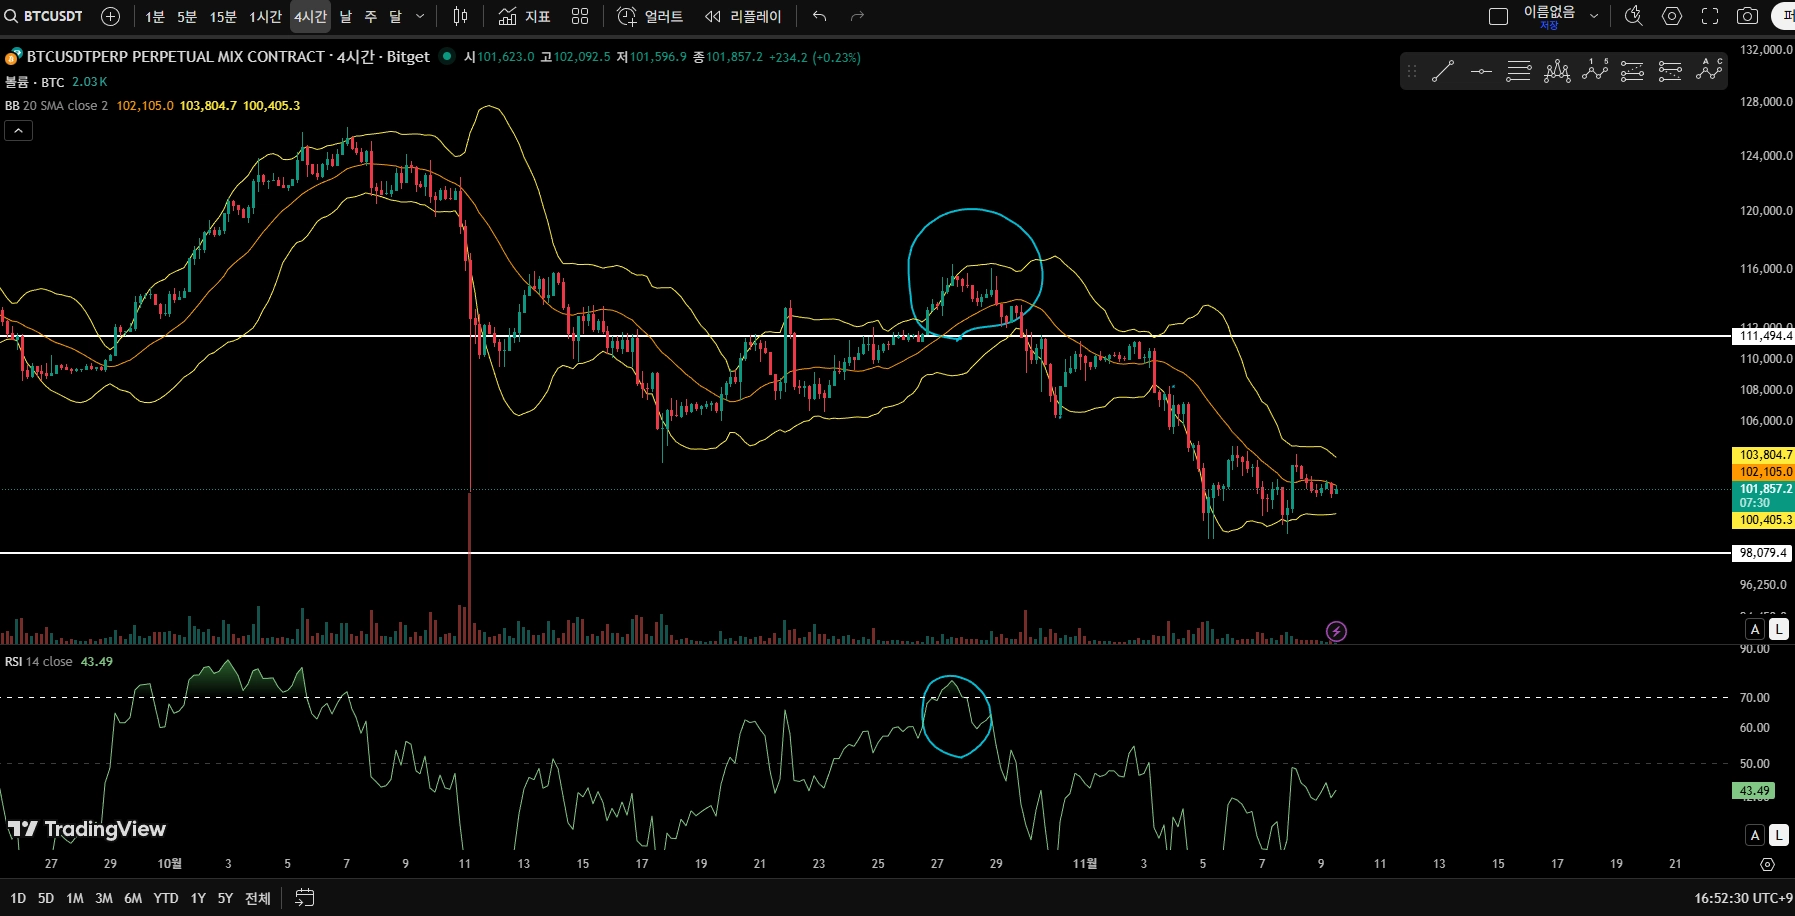1795x916 pixels.
Task: Select the Fibonacci retracement tool
Action: pyautogui.click(x=1519, y=71)
